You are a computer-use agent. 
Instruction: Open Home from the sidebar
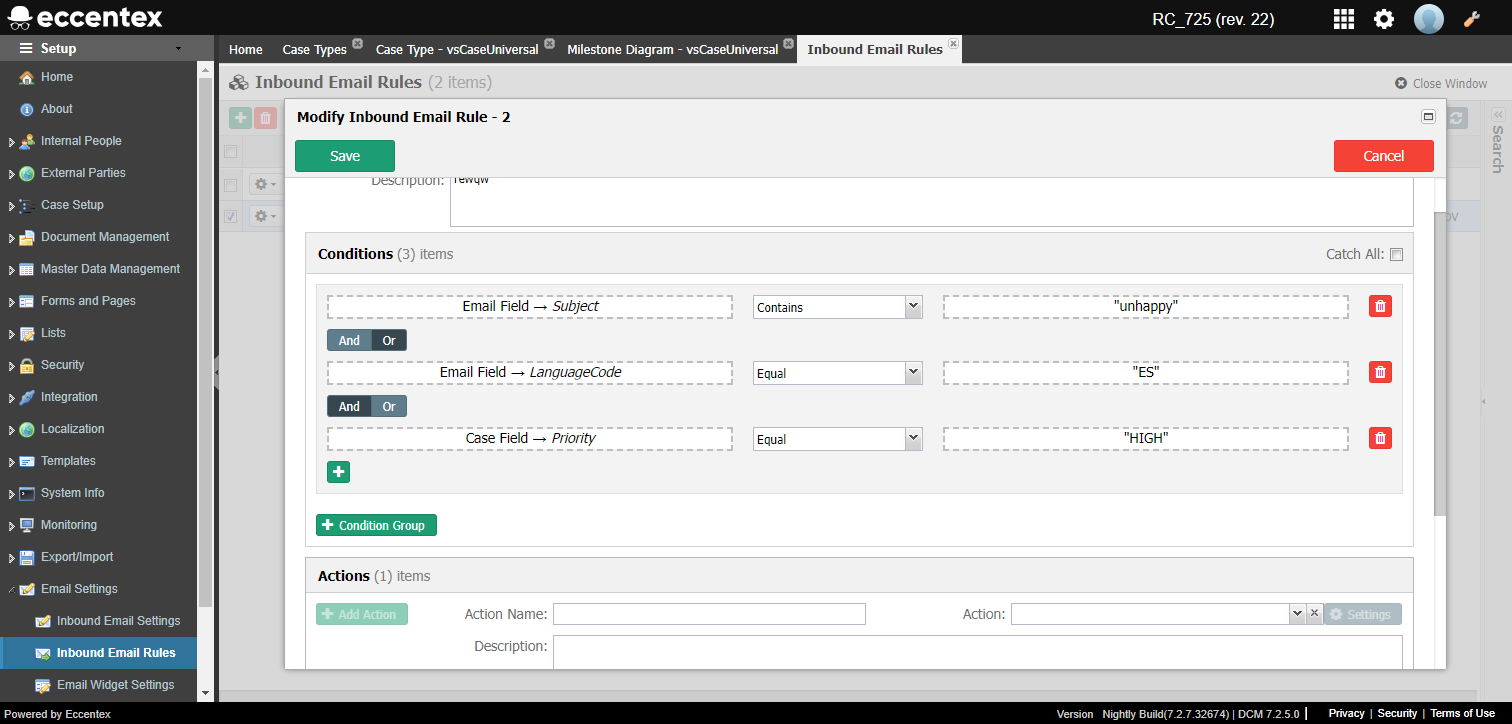point(57,77)
